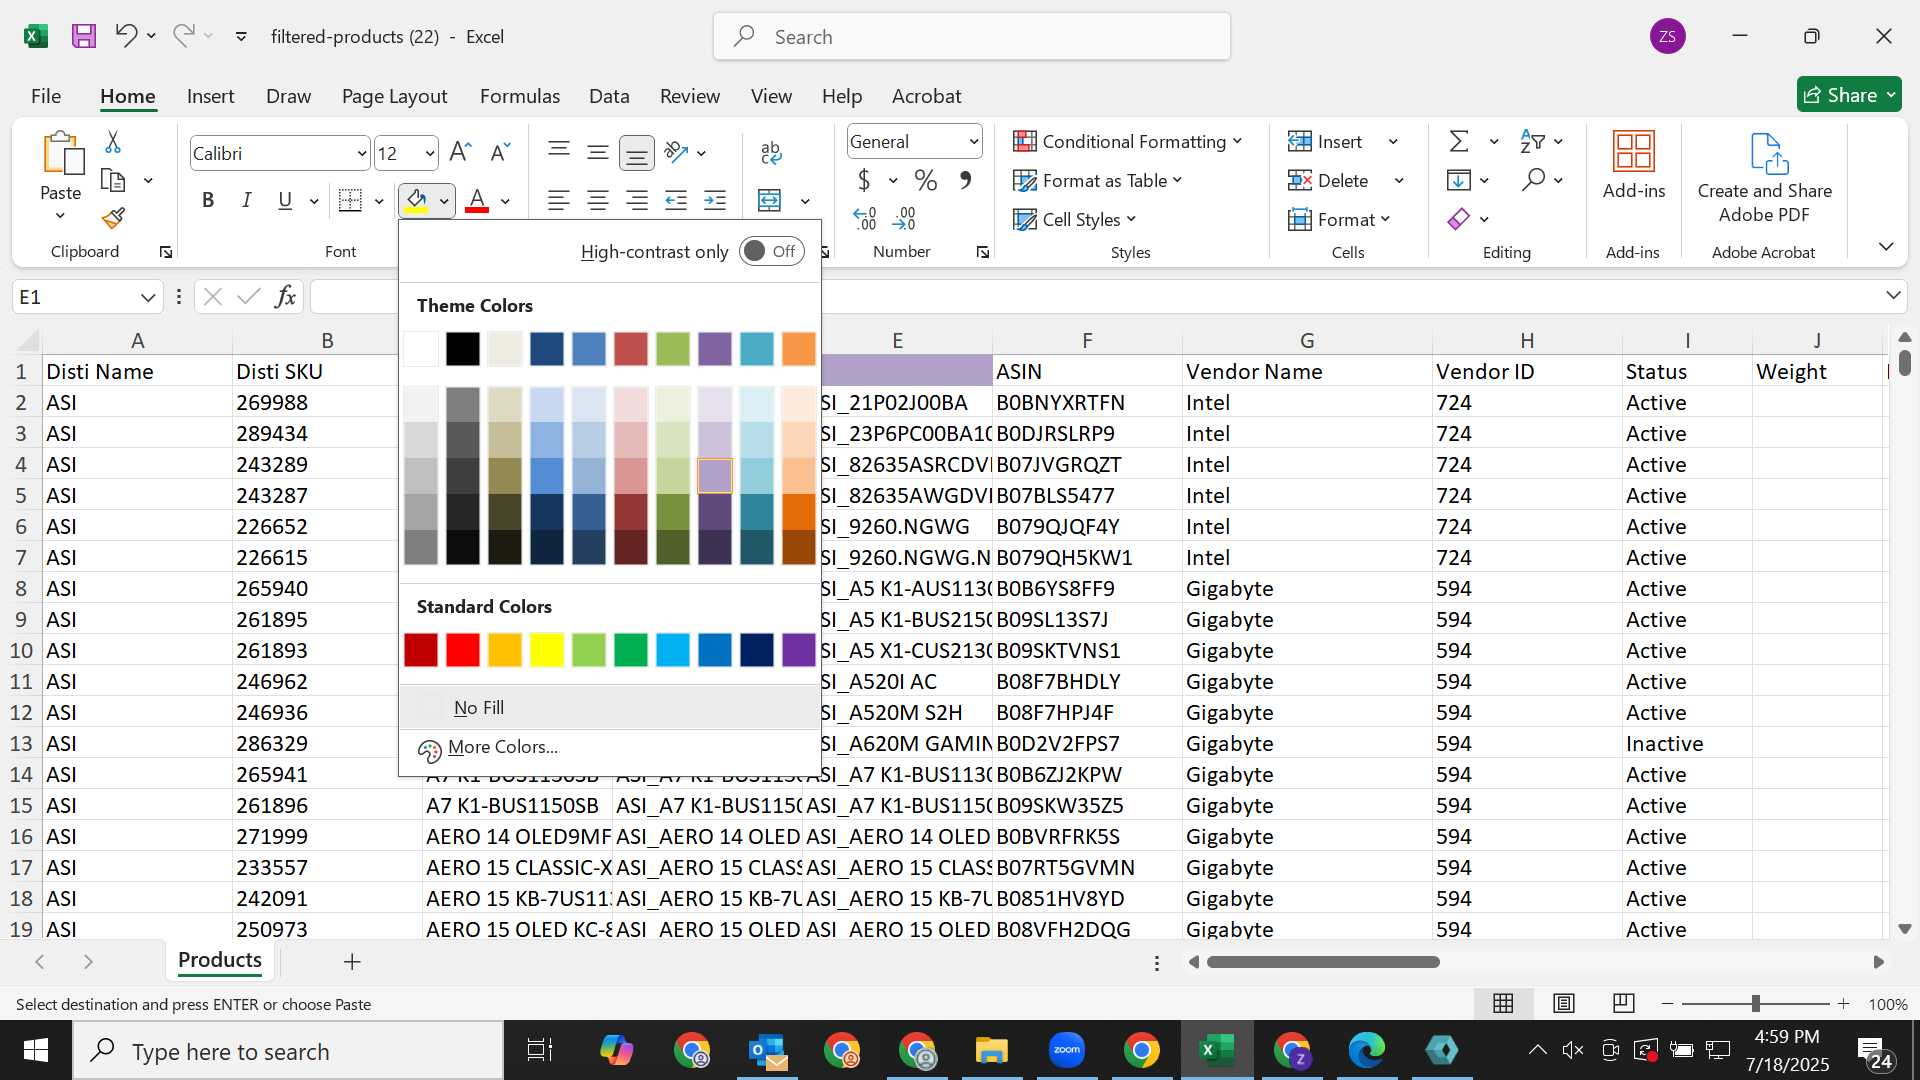The width and height of the screenshot is (1920, 1080).
Task: Click the Add-ins icon
Action: tap(1634, 152)
